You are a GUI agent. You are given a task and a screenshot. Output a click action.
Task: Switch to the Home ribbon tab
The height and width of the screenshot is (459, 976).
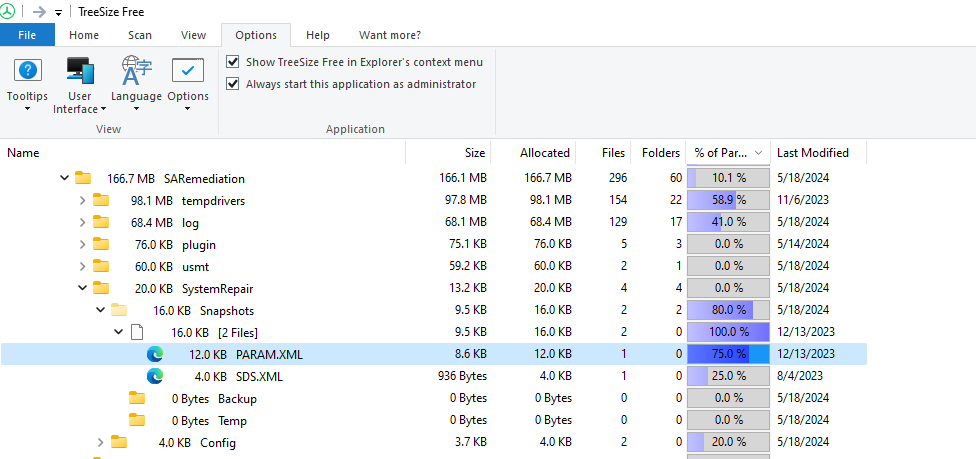coord(84,35)
